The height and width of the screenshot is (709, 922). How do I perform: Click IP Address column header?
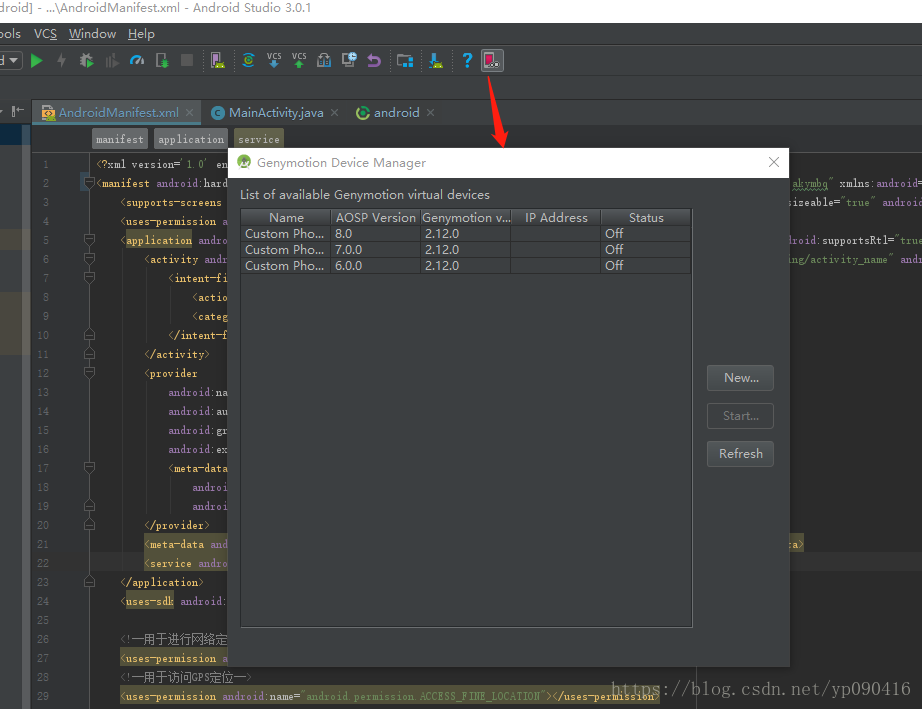[556, 218]
